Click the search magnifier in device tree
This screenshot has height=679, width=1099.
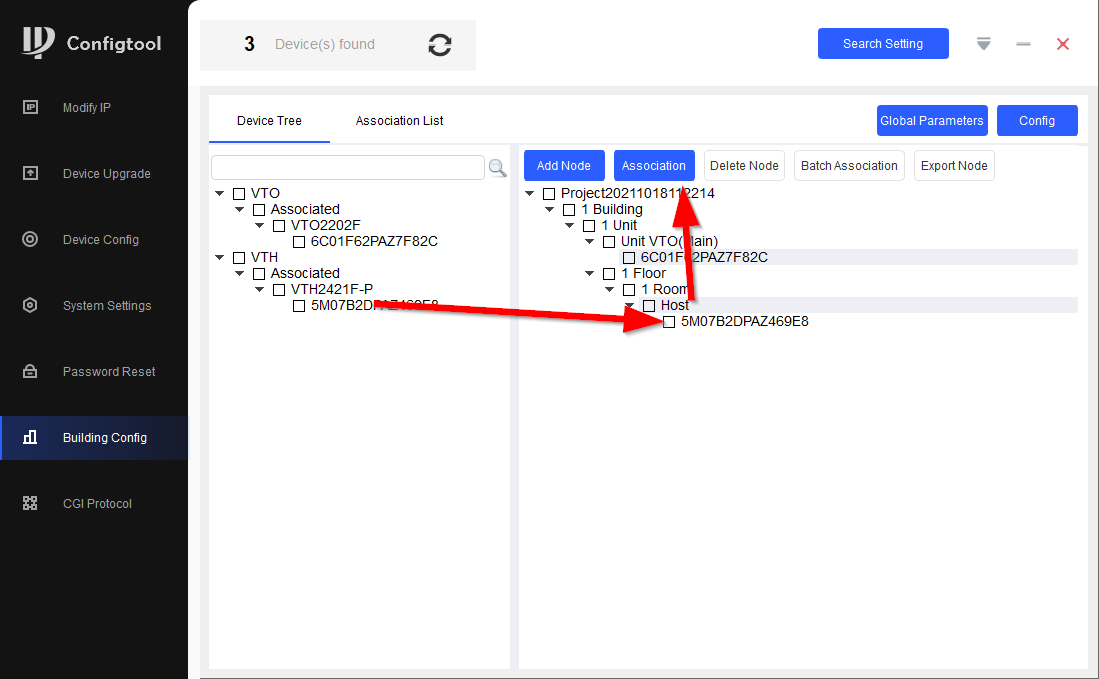(497, 168)
